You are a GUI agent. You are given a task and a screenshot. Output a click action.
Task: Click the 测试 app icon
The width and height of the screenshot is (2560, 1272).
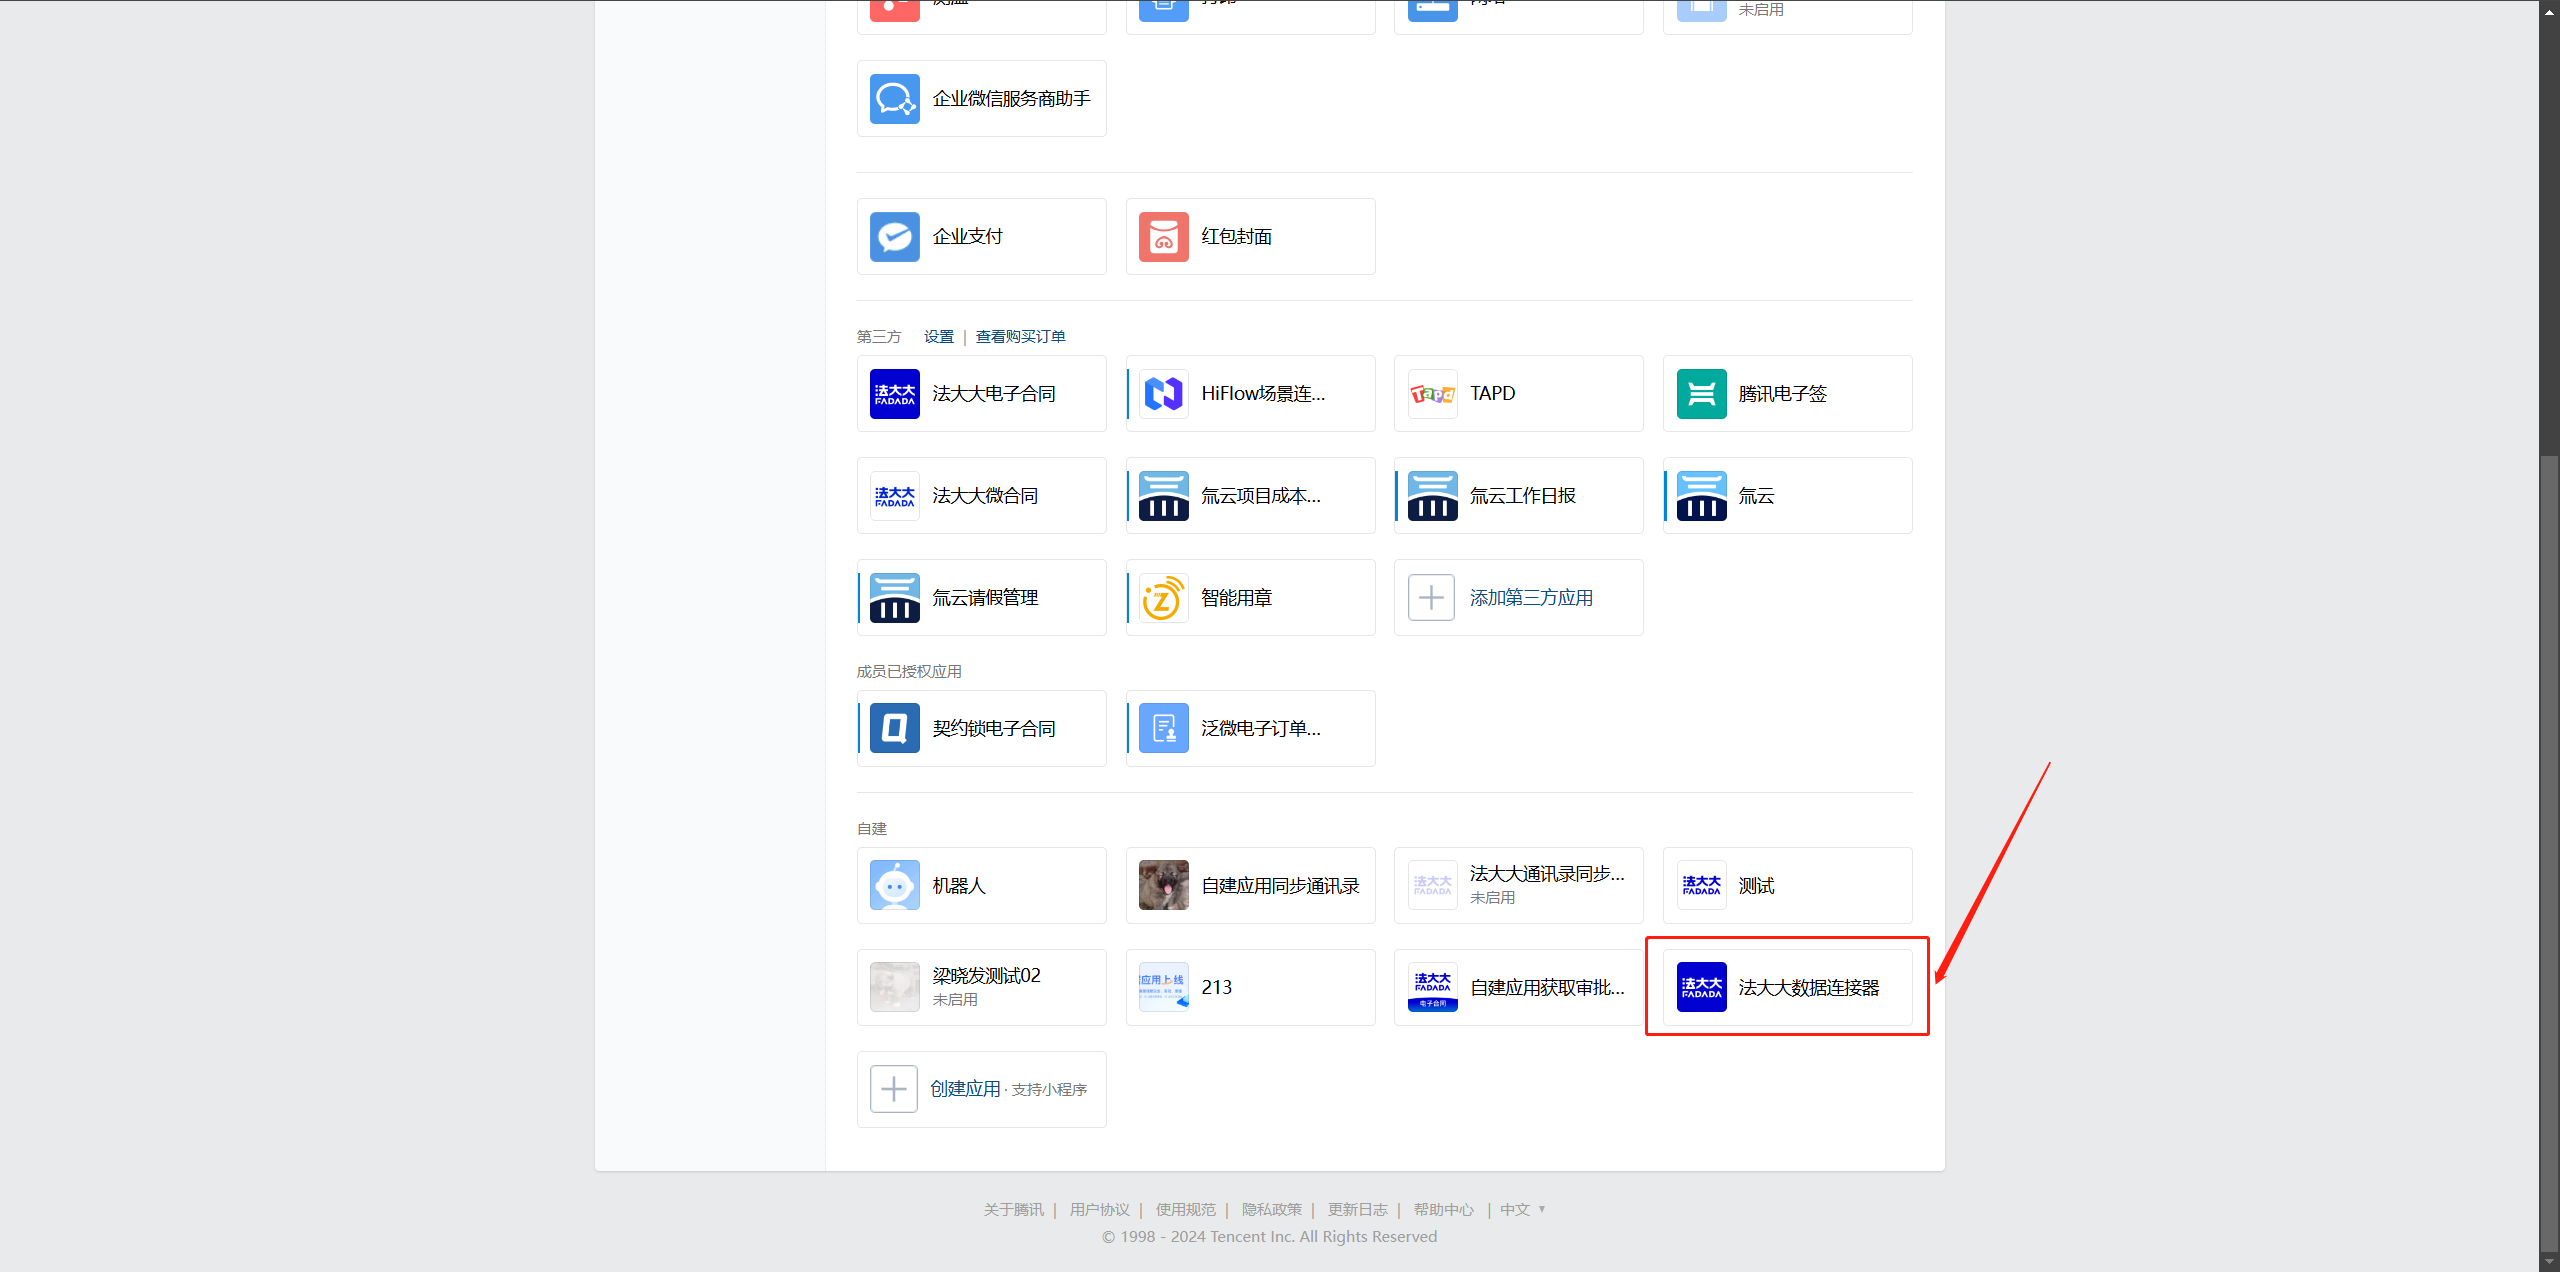1701,886
